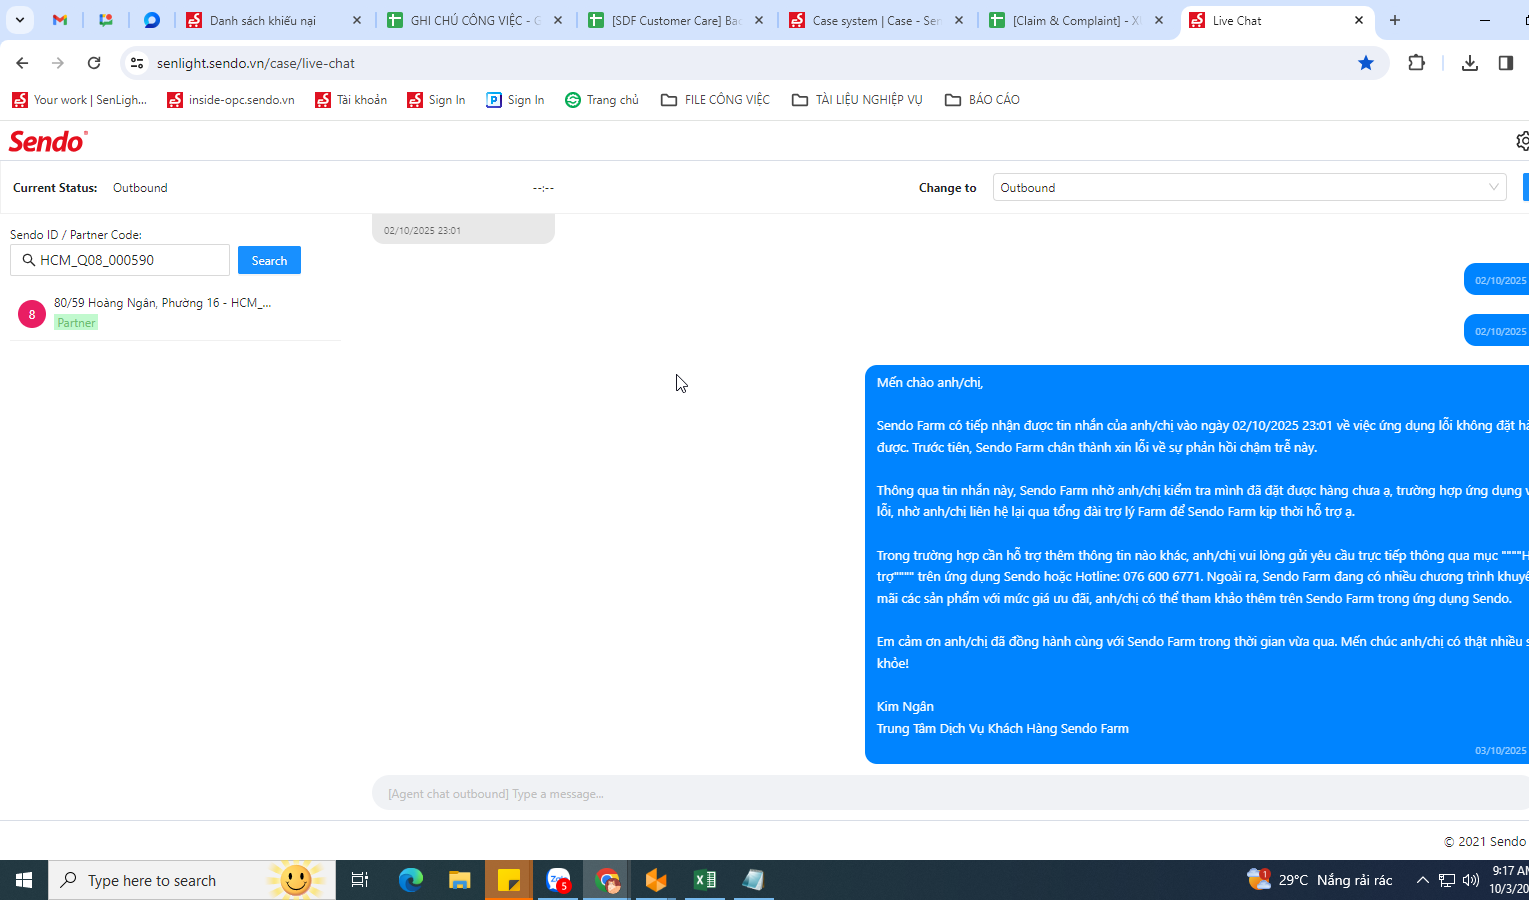Open a new browser tab
The height and width of the screenshot is (900, 1529).
1395,20
